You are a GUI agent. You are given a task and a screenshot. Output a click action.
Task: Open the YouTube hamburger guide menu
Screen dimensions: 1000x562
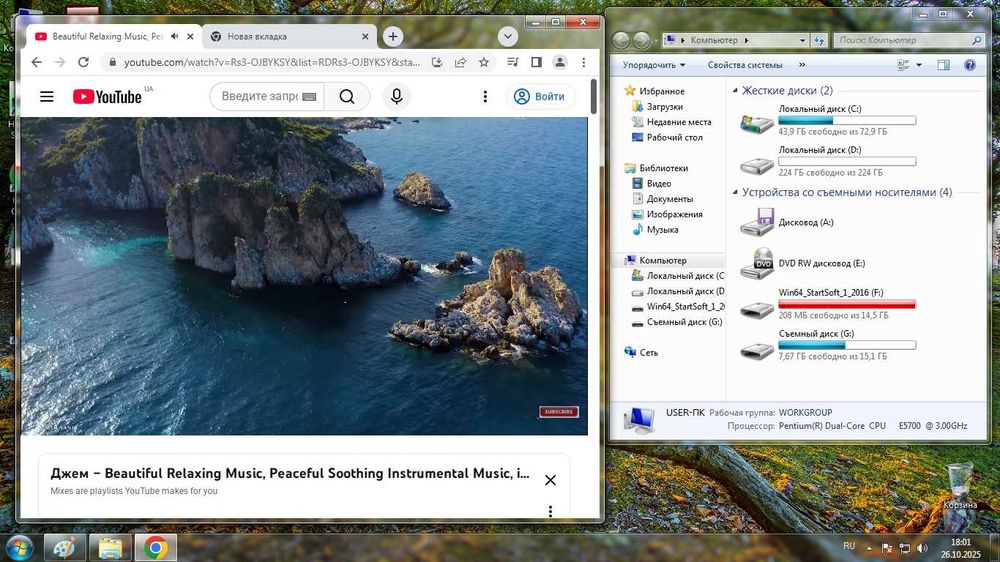46,97
